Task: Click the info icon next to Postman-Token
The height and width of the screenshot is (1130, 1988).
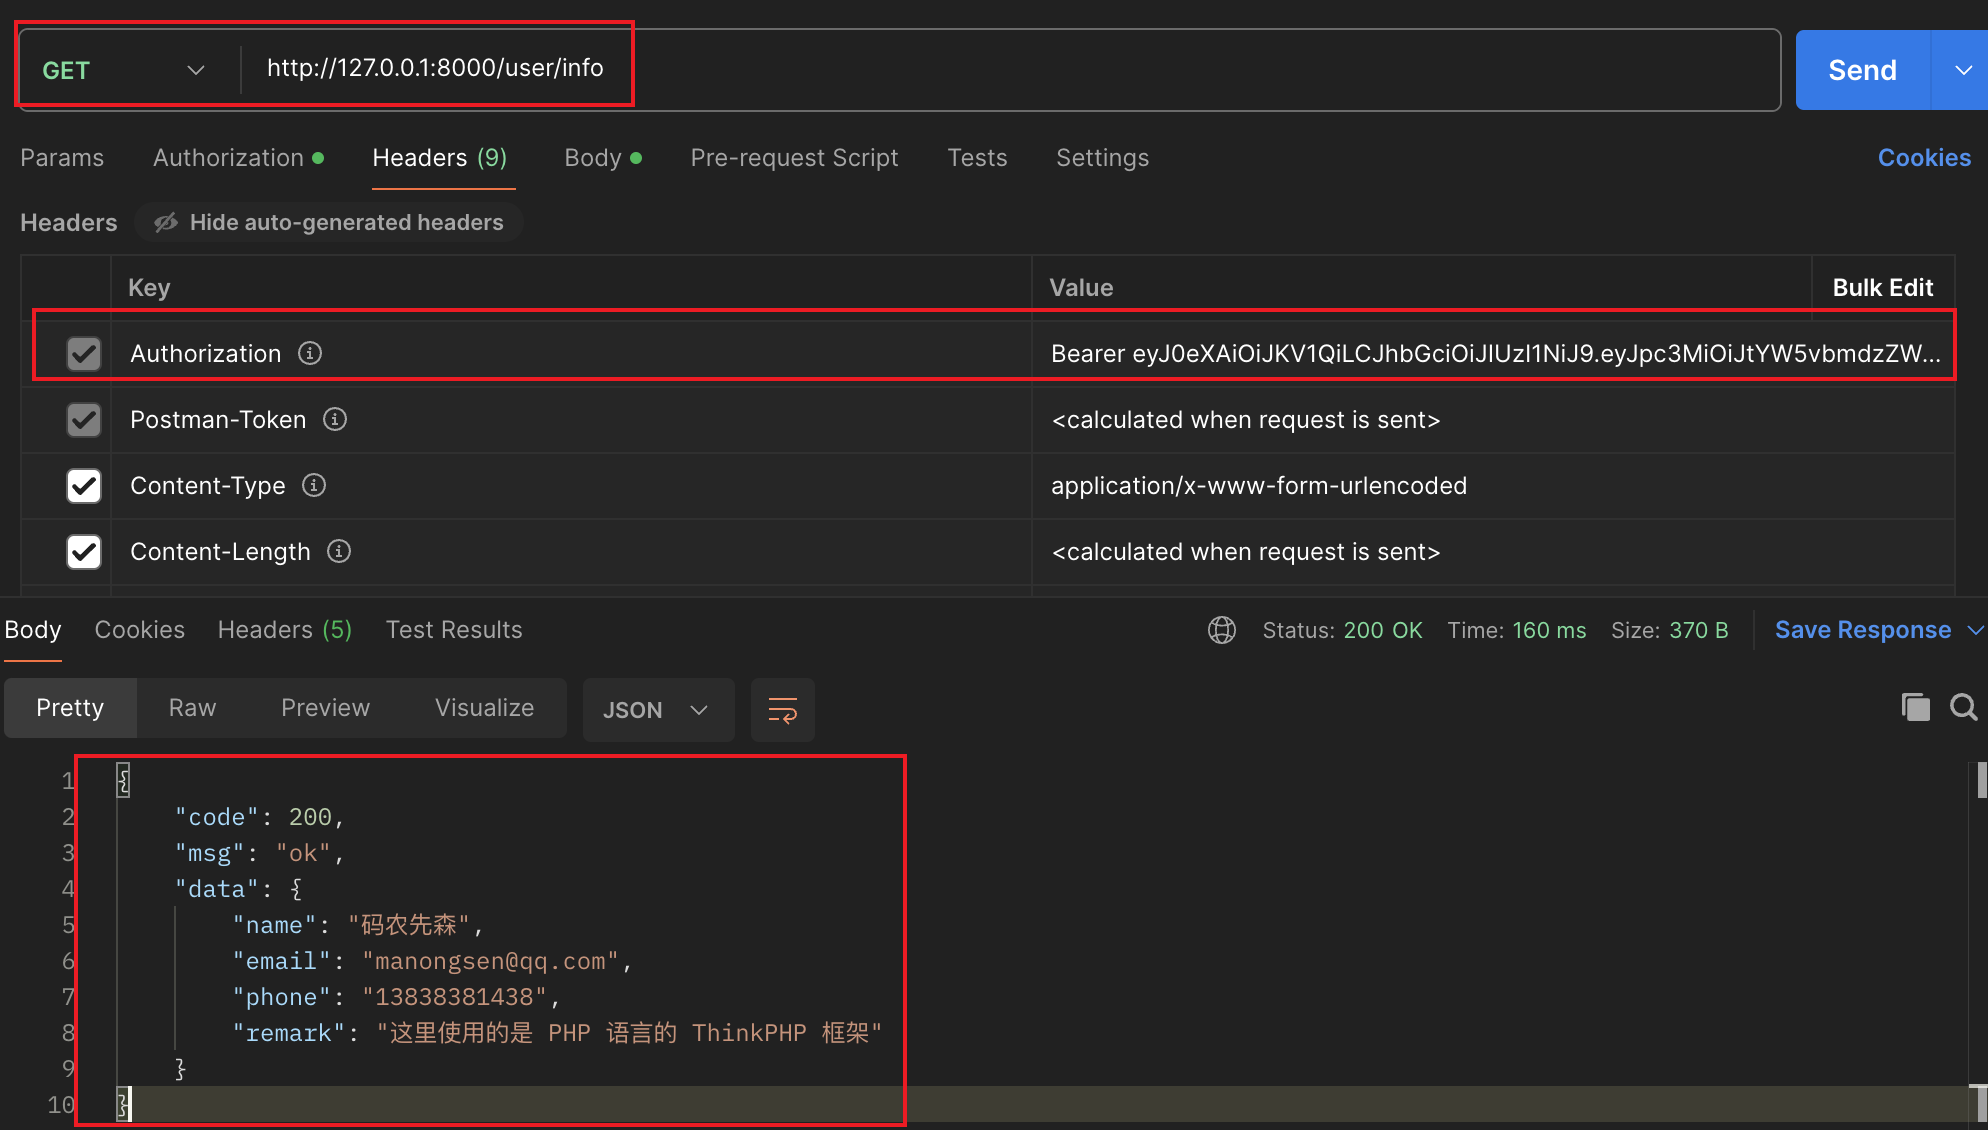Action: point(335,419)
